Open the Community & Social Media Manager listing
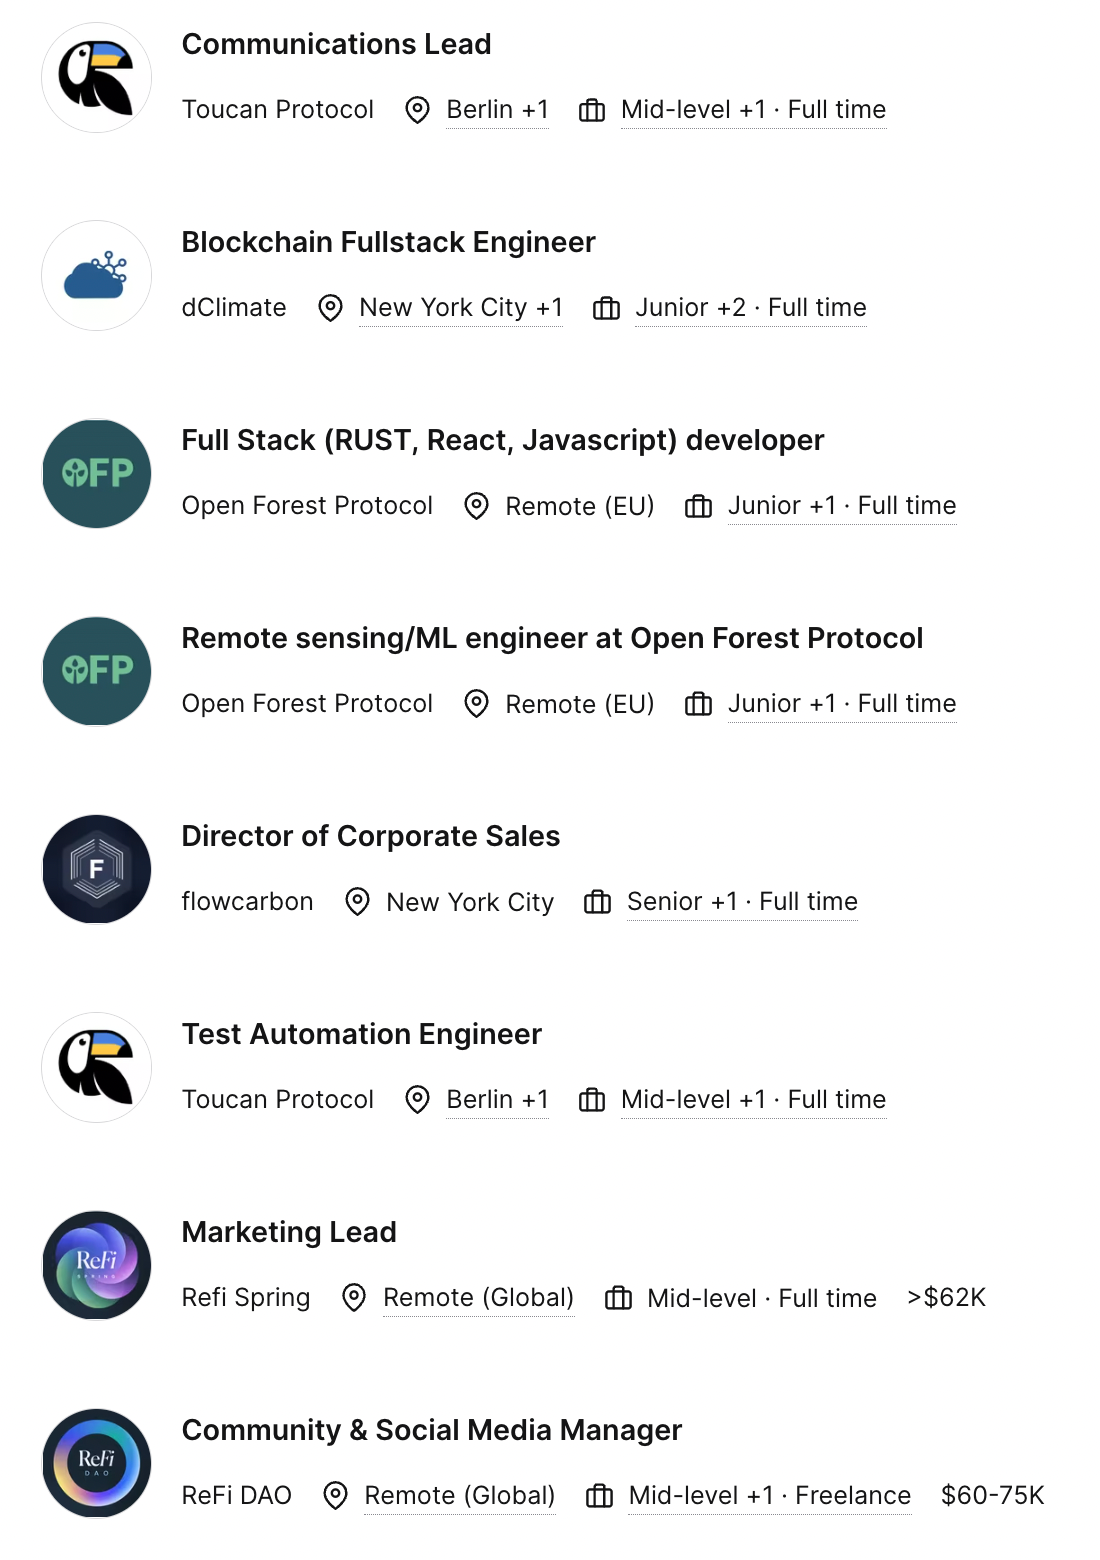Viewport: 1100px width, 1560px height. 431,1431
